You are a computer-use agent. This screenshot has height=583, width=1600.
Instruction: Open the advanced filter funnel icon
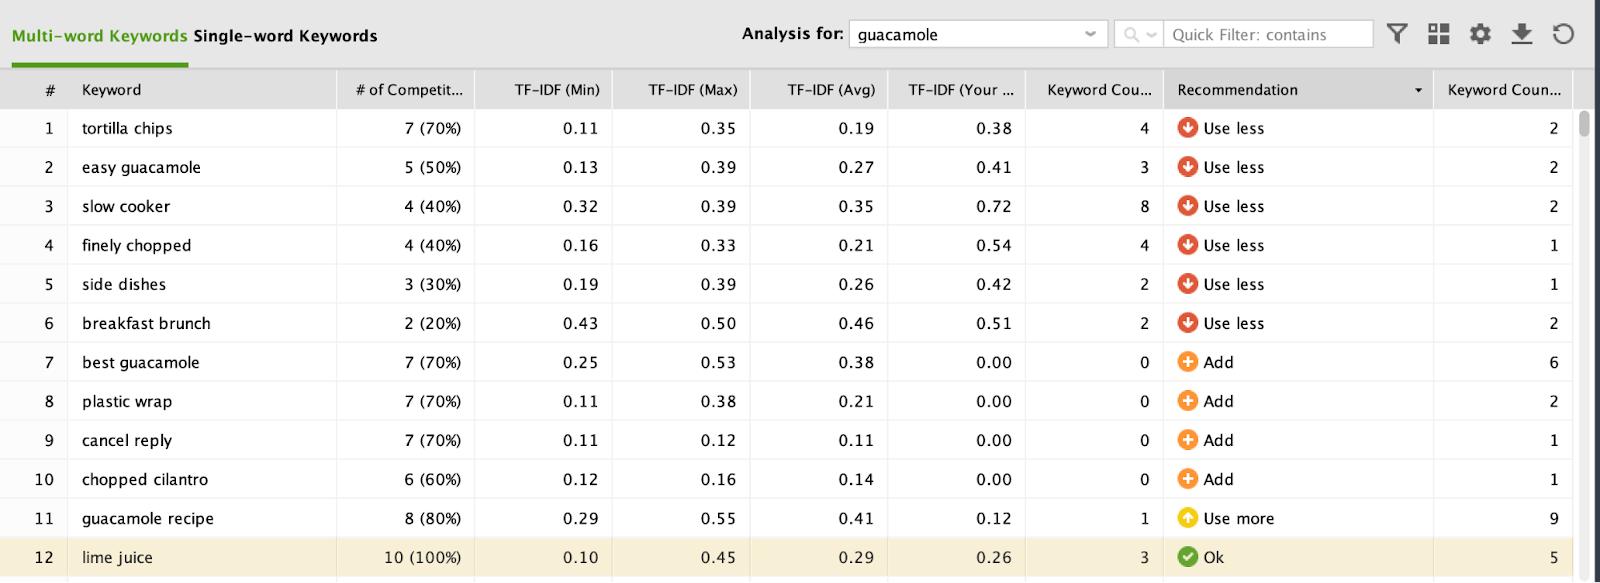pos(1397,34)
